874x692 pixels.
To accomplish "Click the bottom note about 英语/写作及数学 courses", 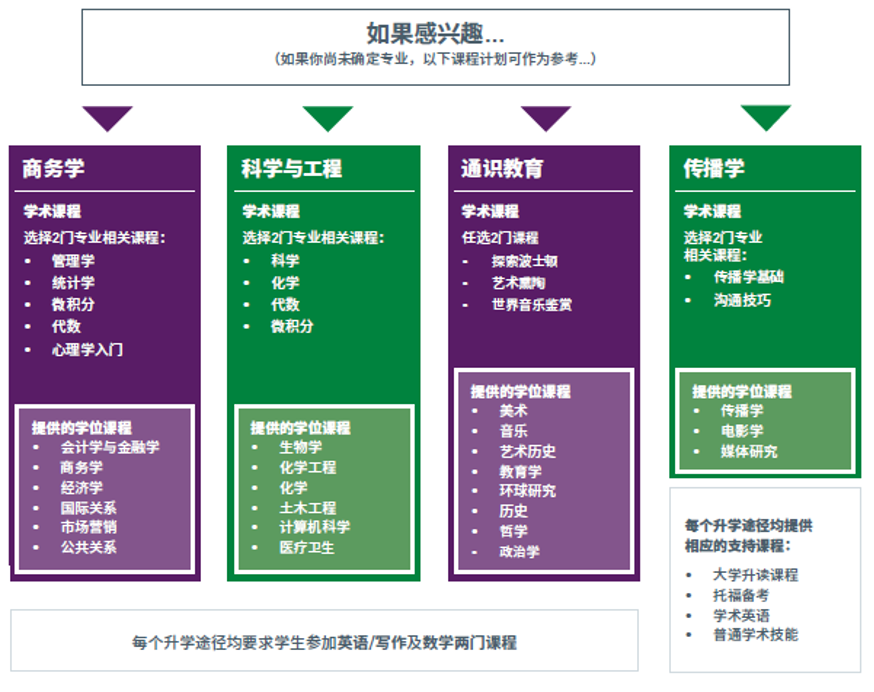I will [x=324, y=641].
